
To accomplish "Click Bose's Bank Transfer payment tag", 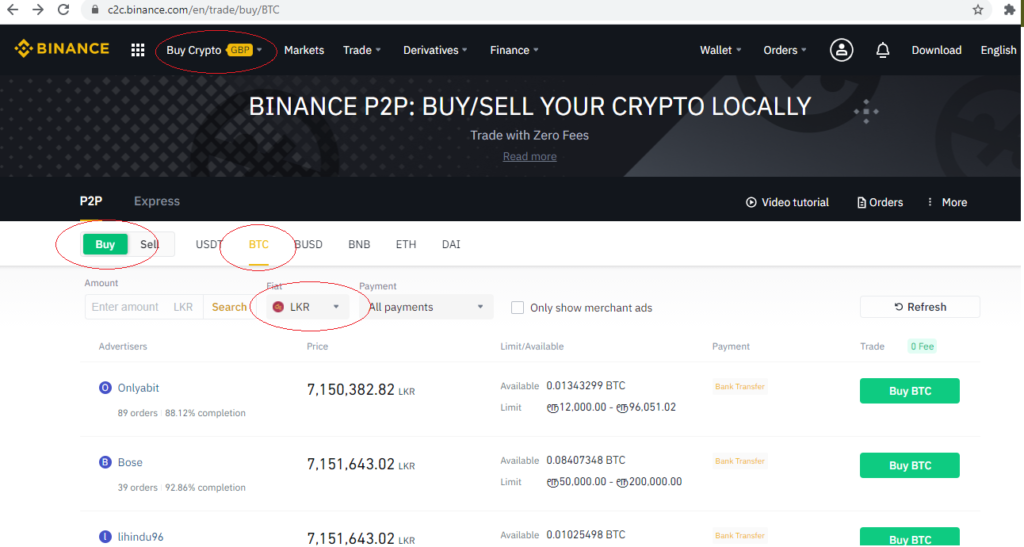I will click(739, 461).
